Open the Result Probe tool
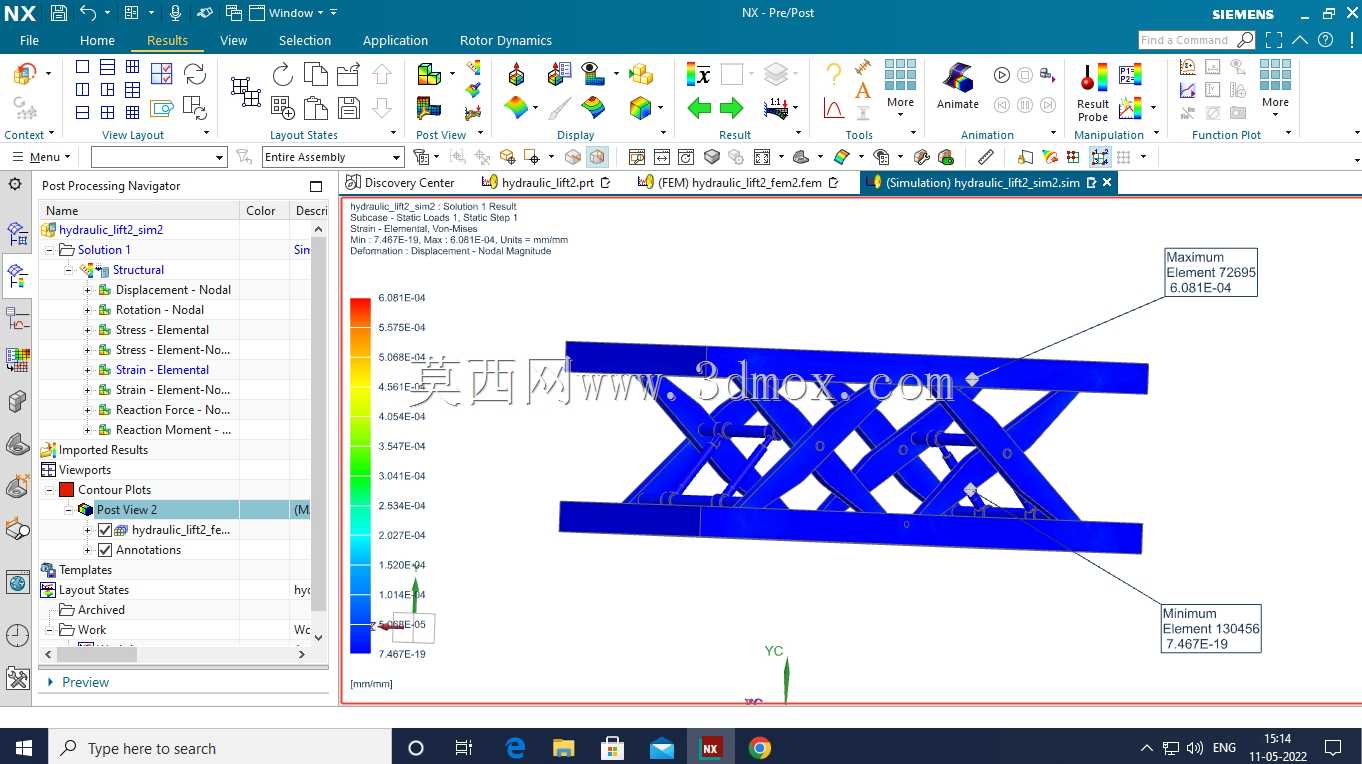The width and height of the screenshot is (1362, 764). tap(1093, 92)
